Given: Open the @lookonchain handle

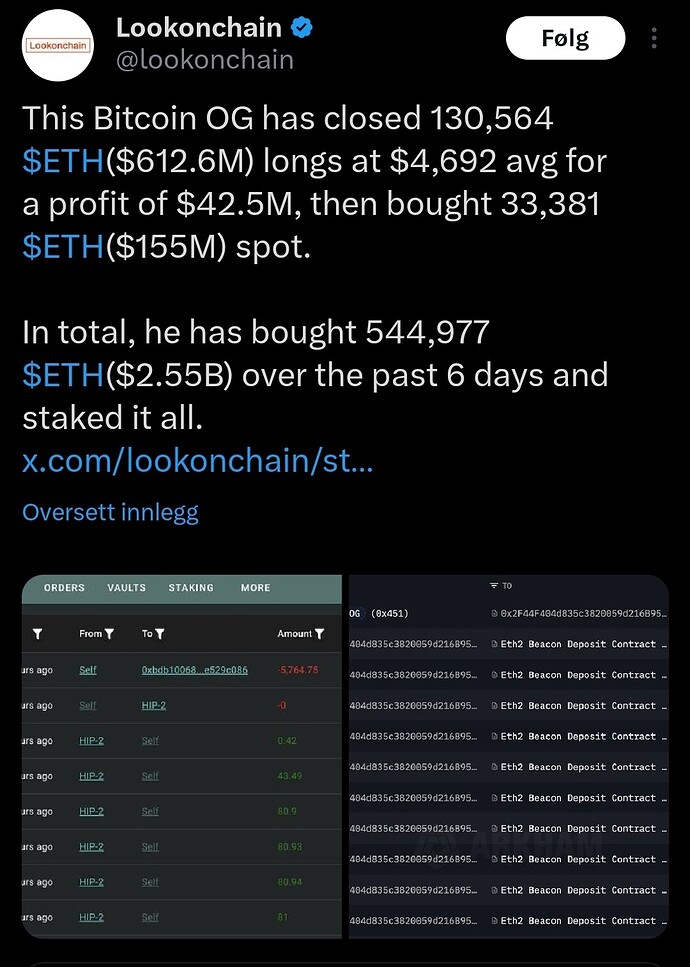Looking at the screenshot, I should 205,60.
